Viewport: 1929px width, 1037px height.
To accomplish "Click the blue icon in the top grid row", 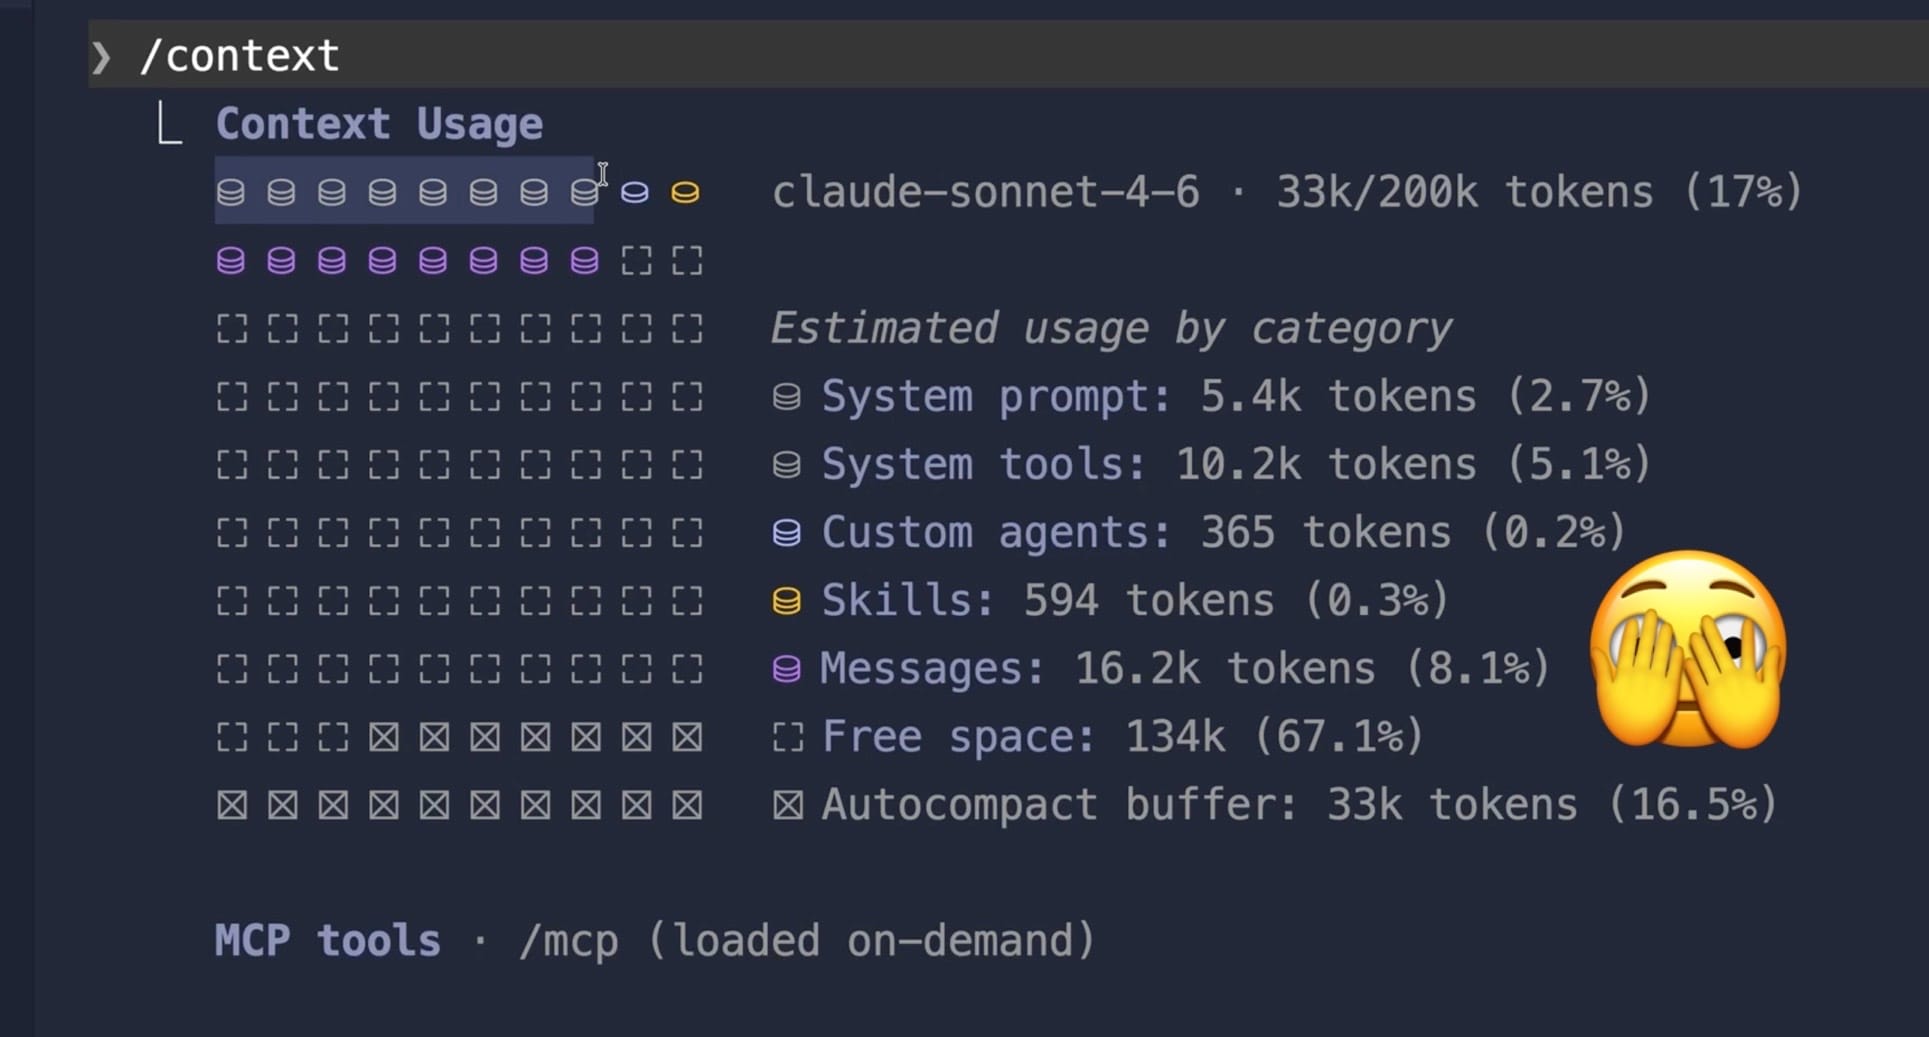I will tap(635, 192).
